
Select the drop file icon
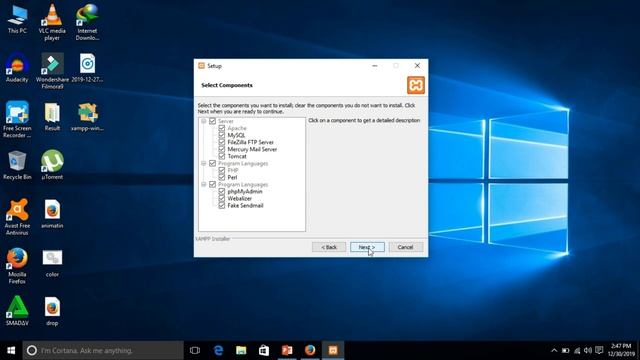click(x=52, y=311)
